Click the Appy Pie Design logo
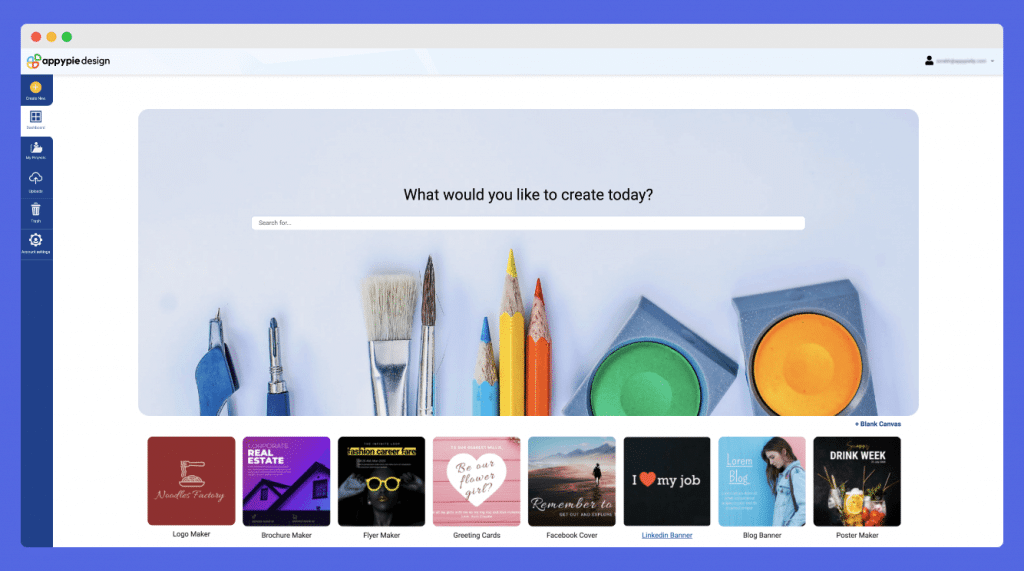 [69, 61]
